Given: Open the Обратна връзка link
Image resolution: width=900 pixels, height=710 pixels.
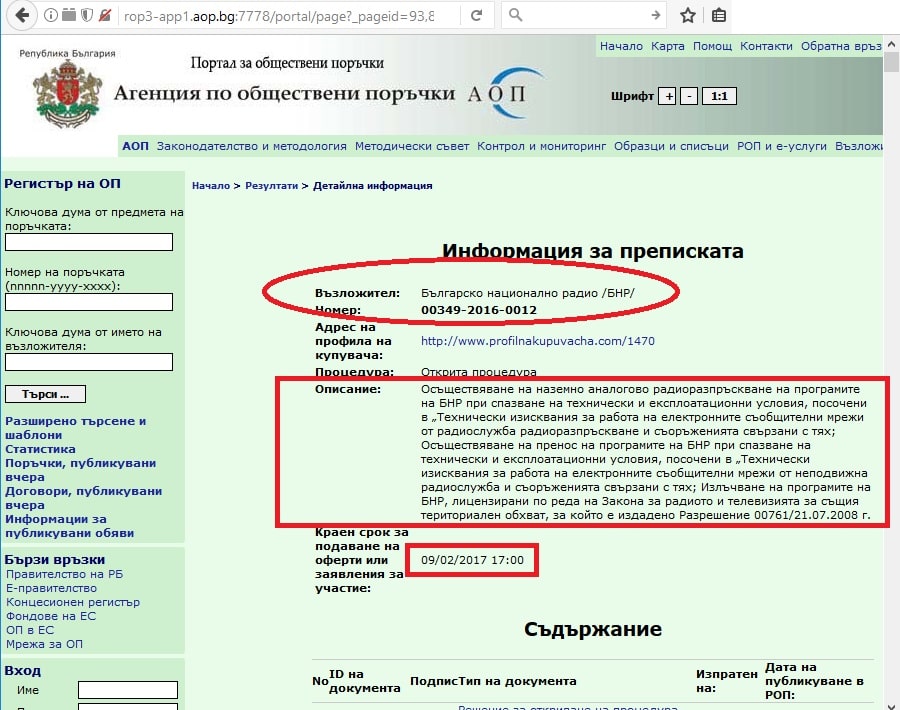Looking at the screenshot, I should tap(841, 46).
